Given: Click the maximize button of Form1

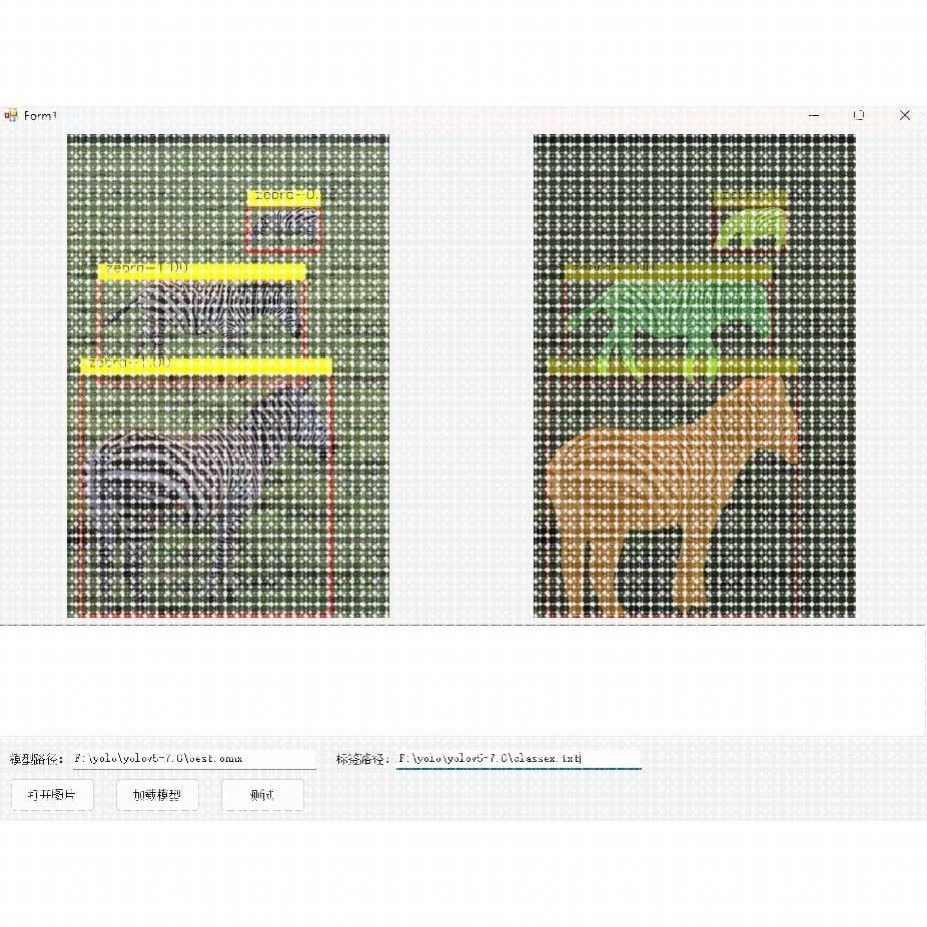Looking at the screenshot, I should point(858,115).
